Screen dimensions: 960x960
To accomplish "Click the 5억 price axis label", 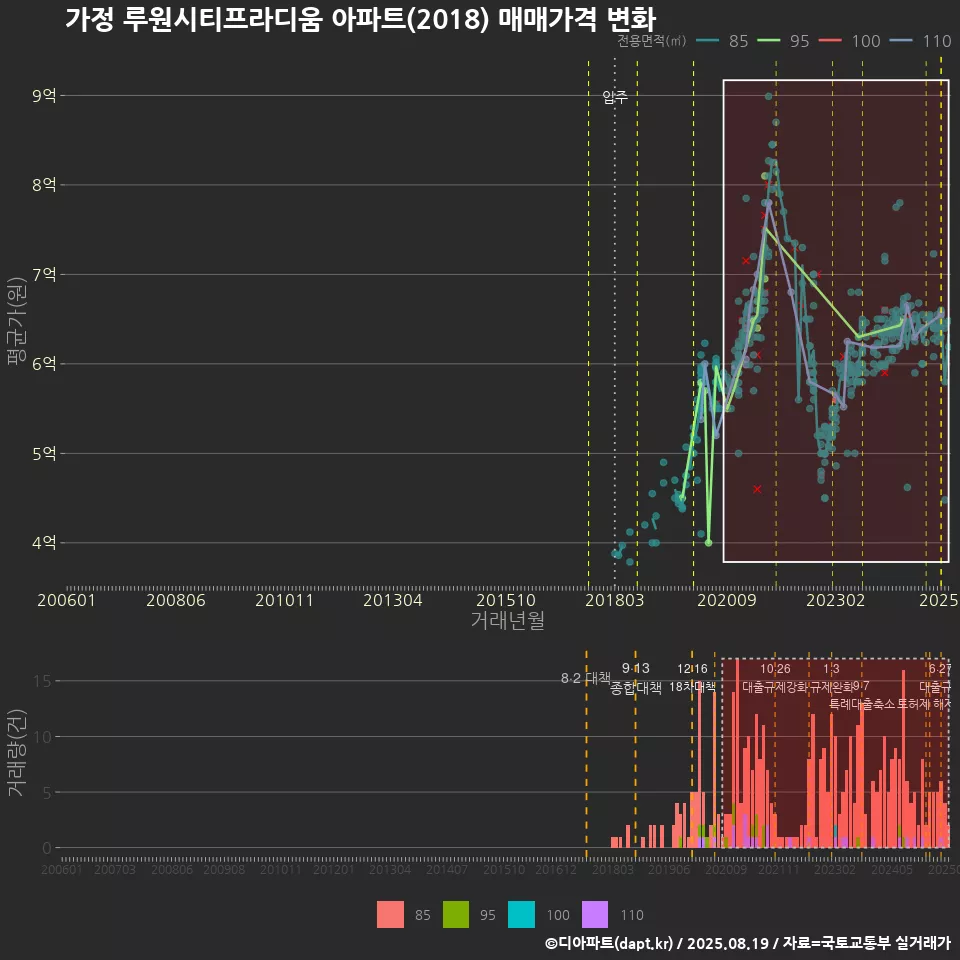I will pos(44,454).
